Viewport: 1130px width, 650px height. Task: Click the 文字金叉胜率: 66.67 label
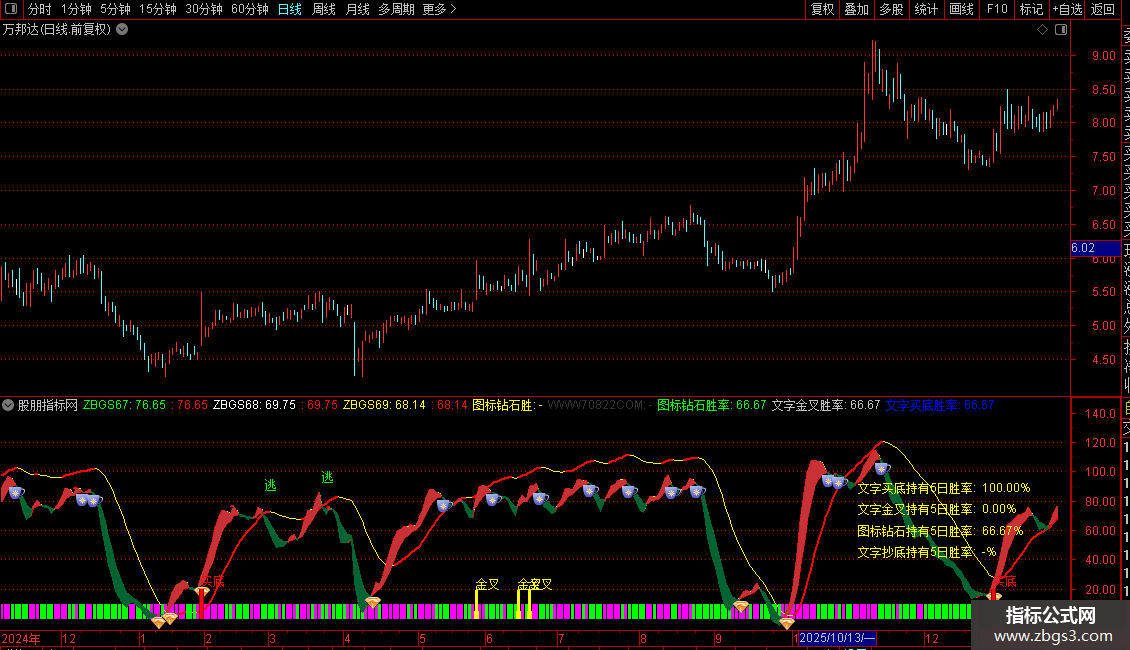tap(826, 405)
